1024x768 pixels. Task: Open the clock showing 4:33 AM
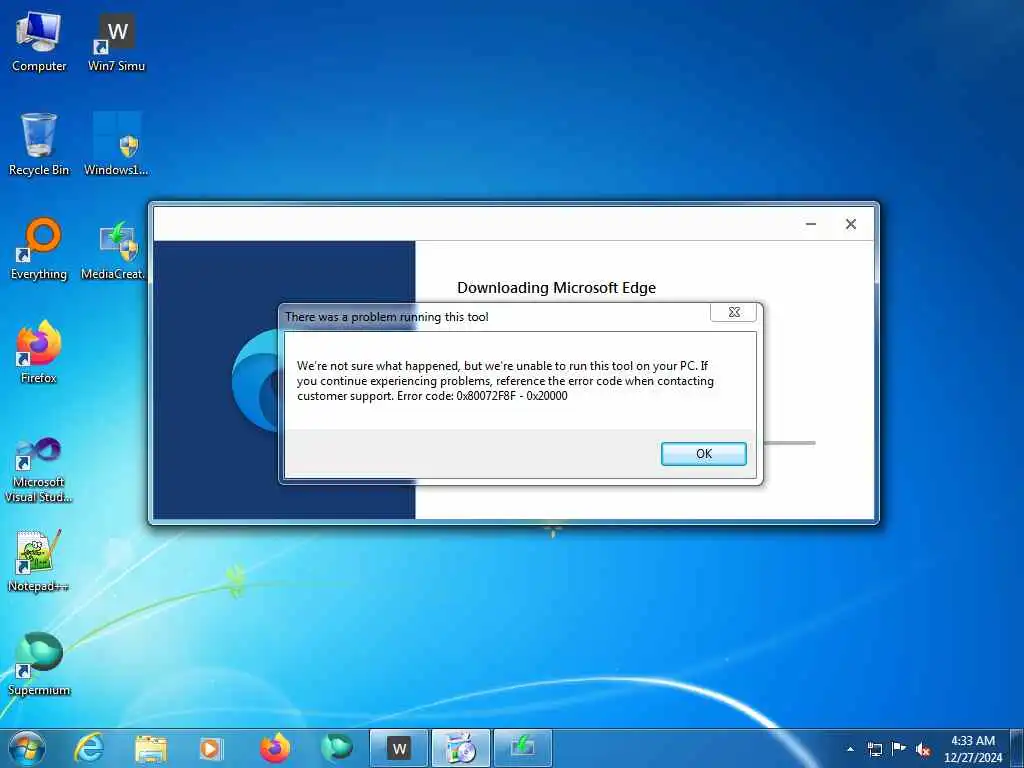pyautogui.click(x=972, y=749)
